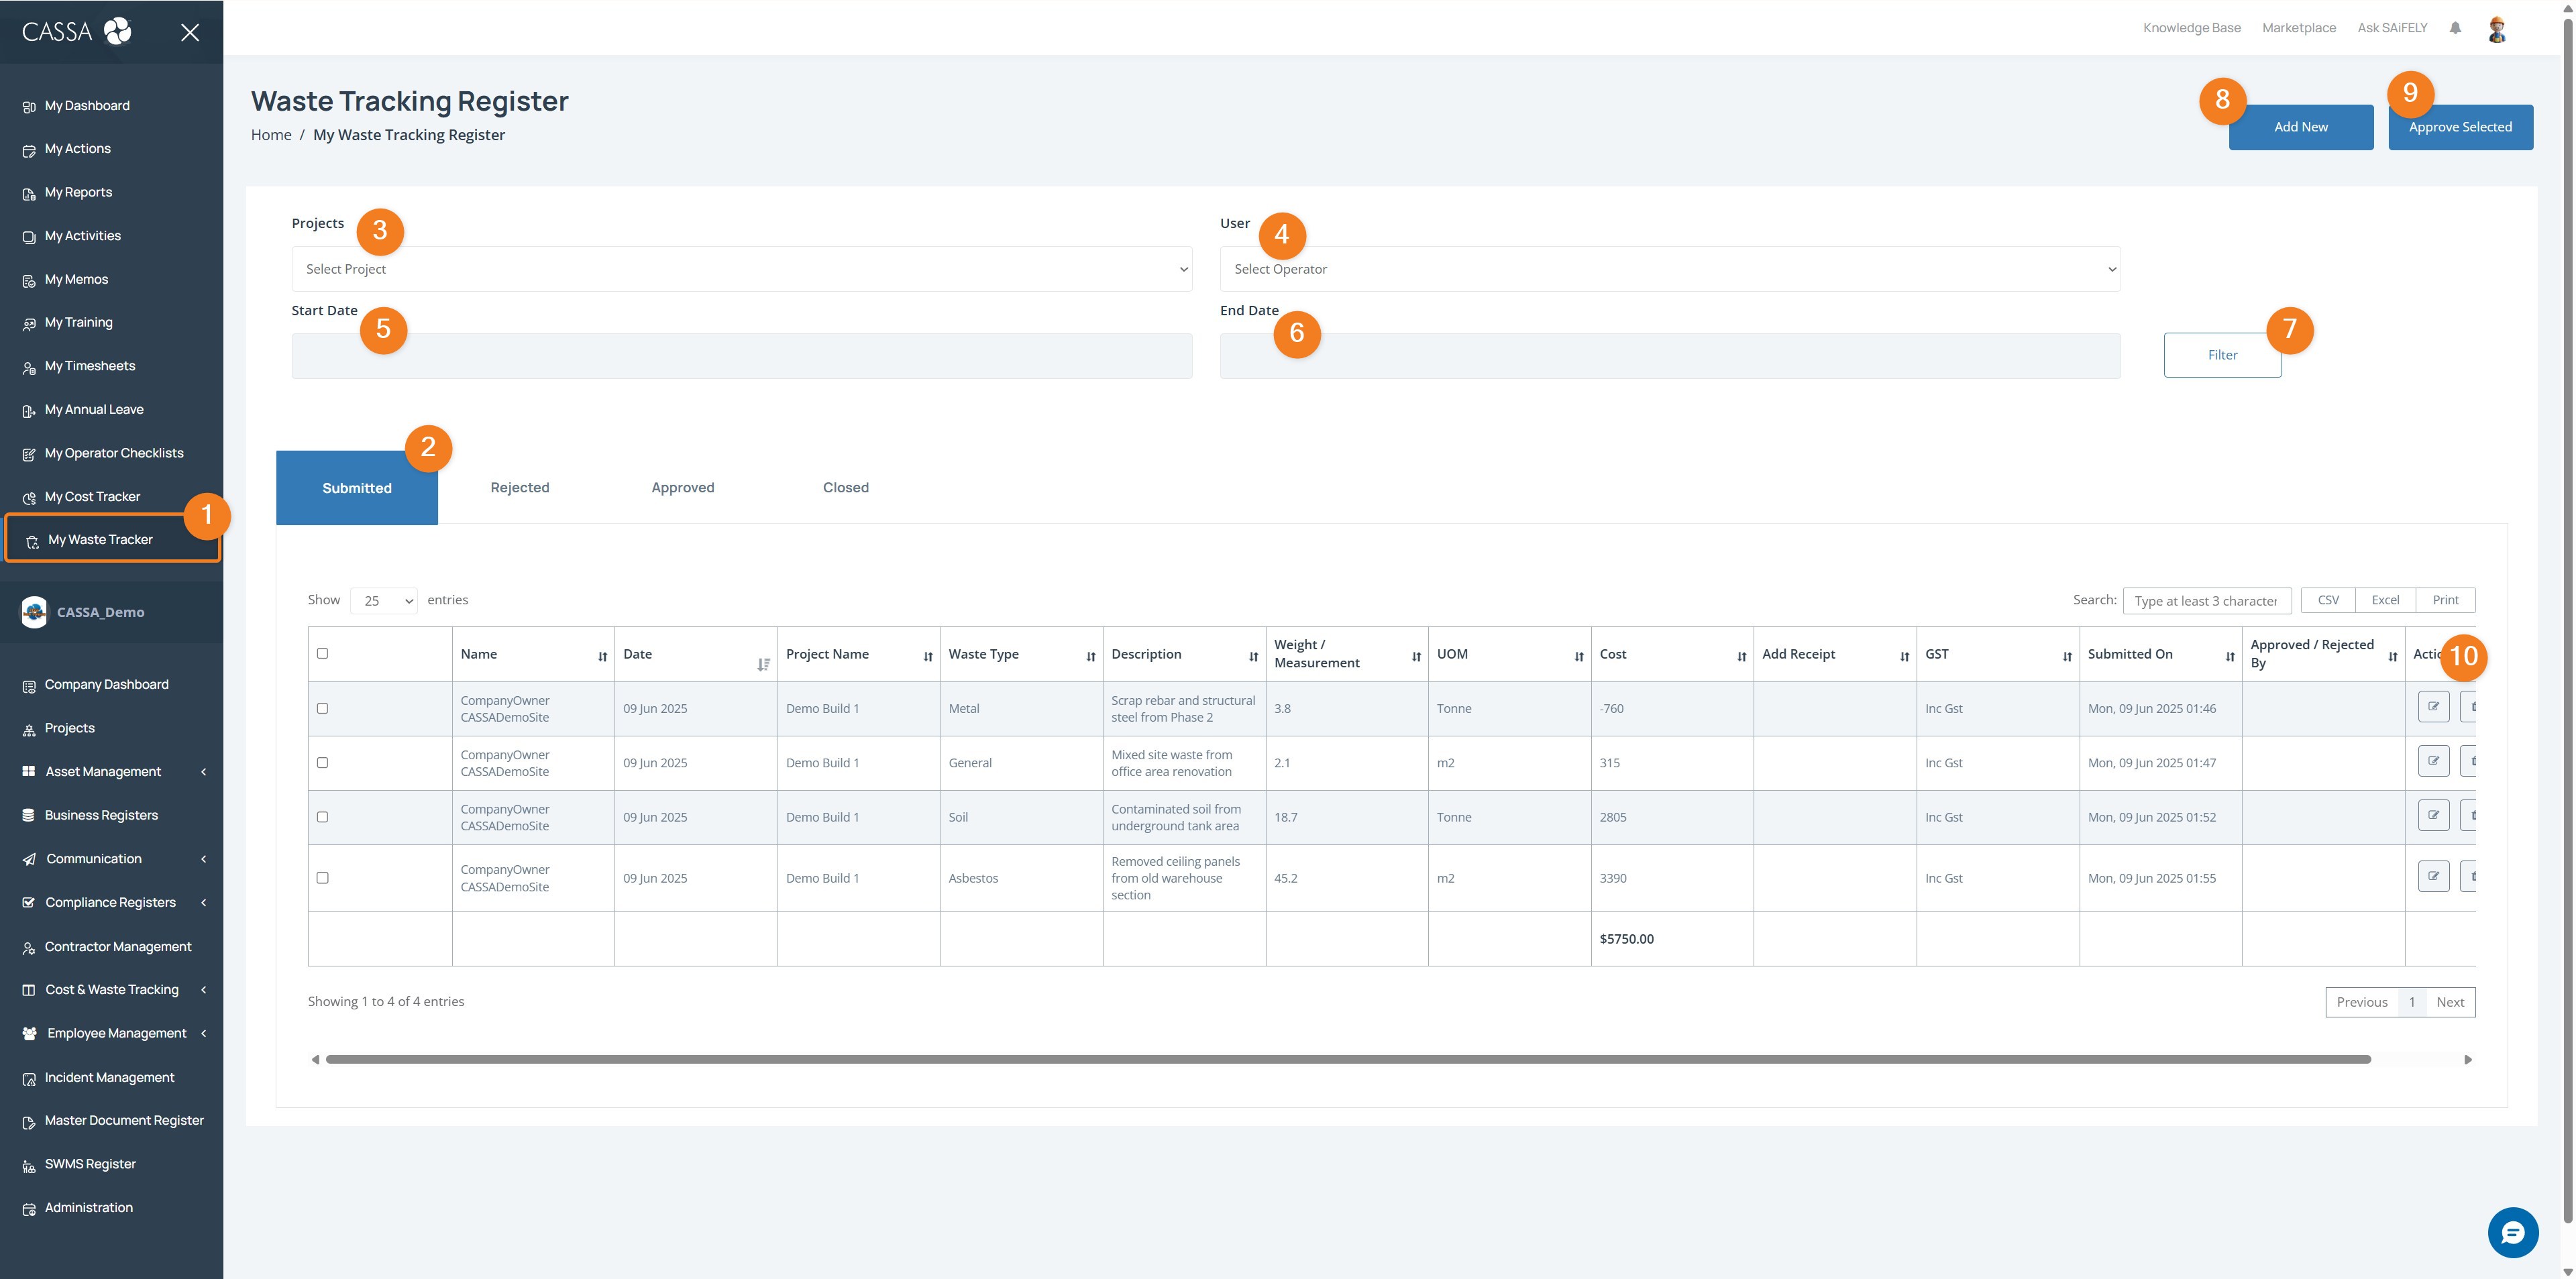Switch to the Rejected tab
The width and height of the screenshot is (2576, 1279).
519,487
